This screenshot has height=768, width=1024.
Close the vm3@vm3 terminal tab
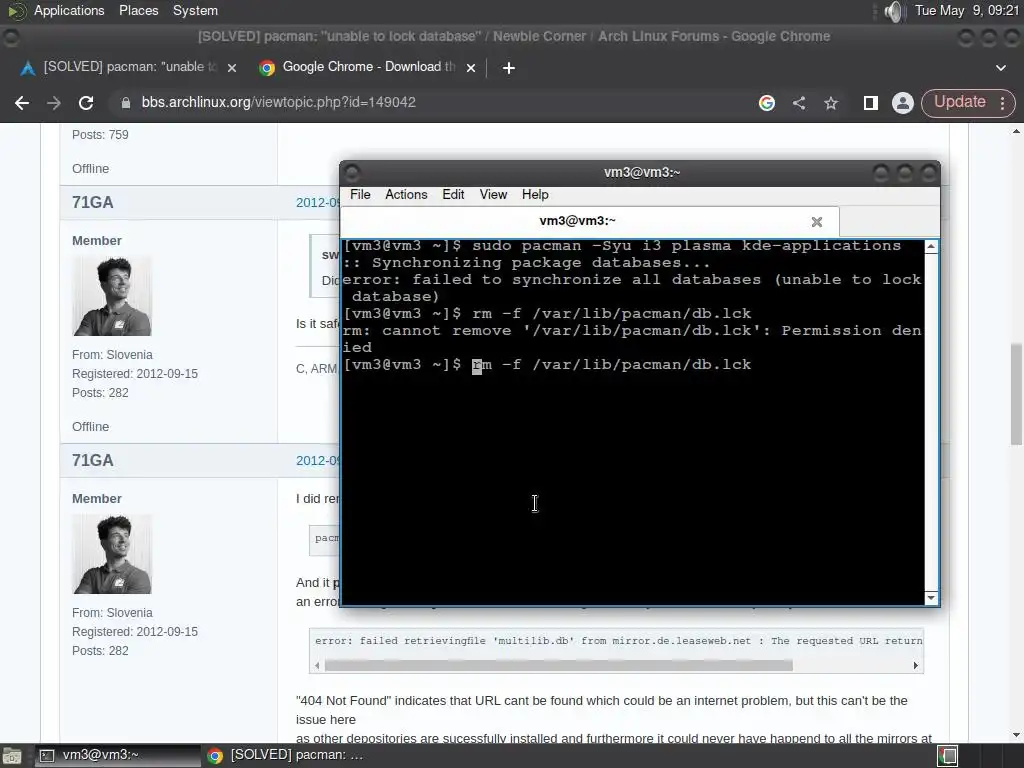pos(816,222)
